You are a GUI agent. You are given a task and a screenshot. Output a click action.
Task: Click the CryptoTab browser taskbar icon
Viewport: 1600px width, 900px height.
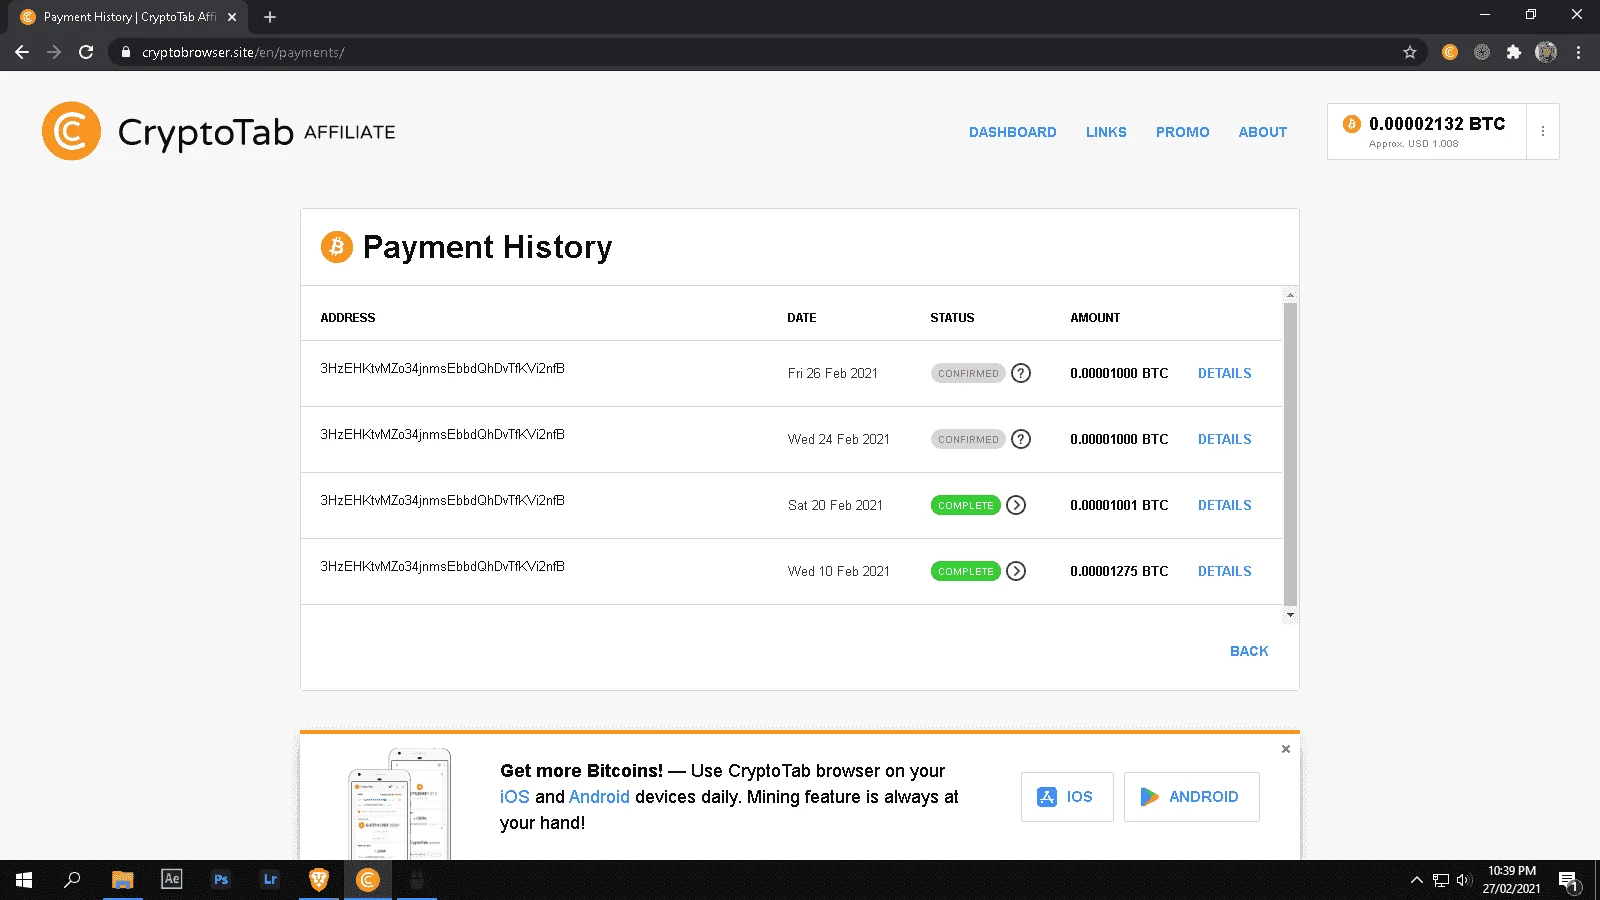point(368,880)
